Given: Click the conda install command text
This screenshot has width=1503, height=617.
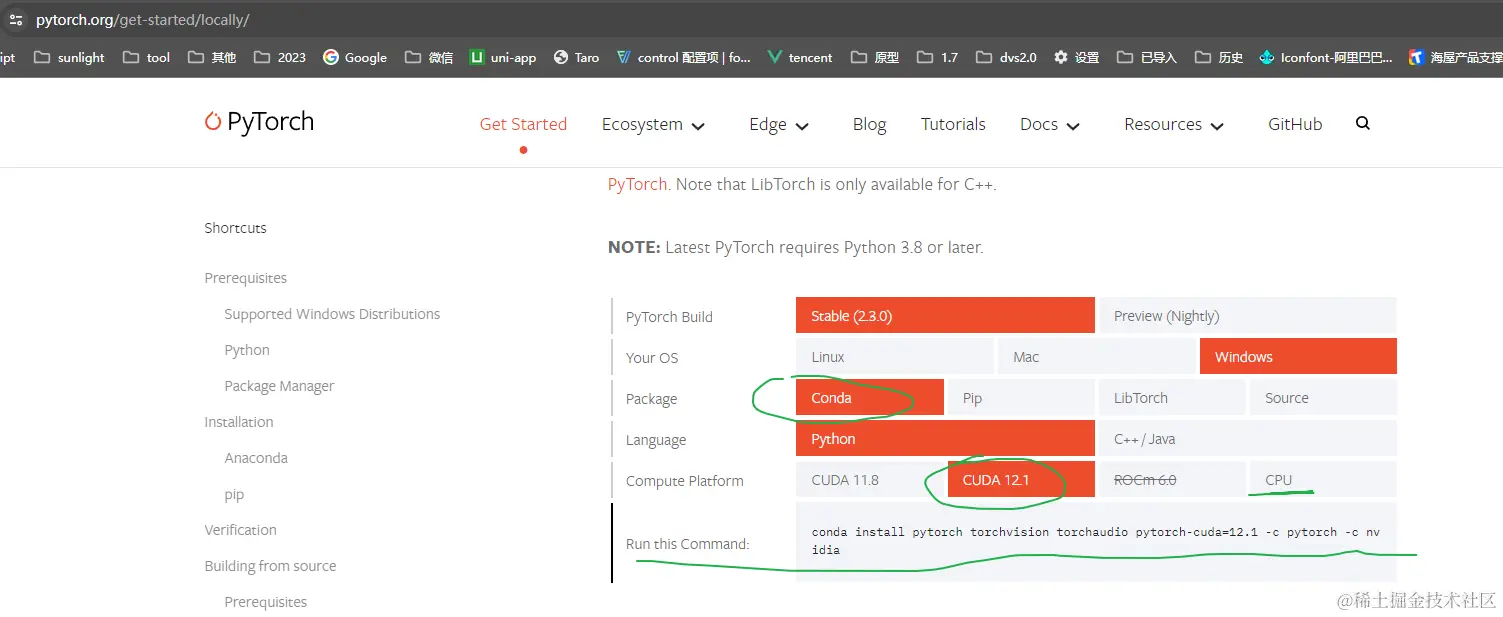Looking at the screenshot, I should [x=1096, y=541].
